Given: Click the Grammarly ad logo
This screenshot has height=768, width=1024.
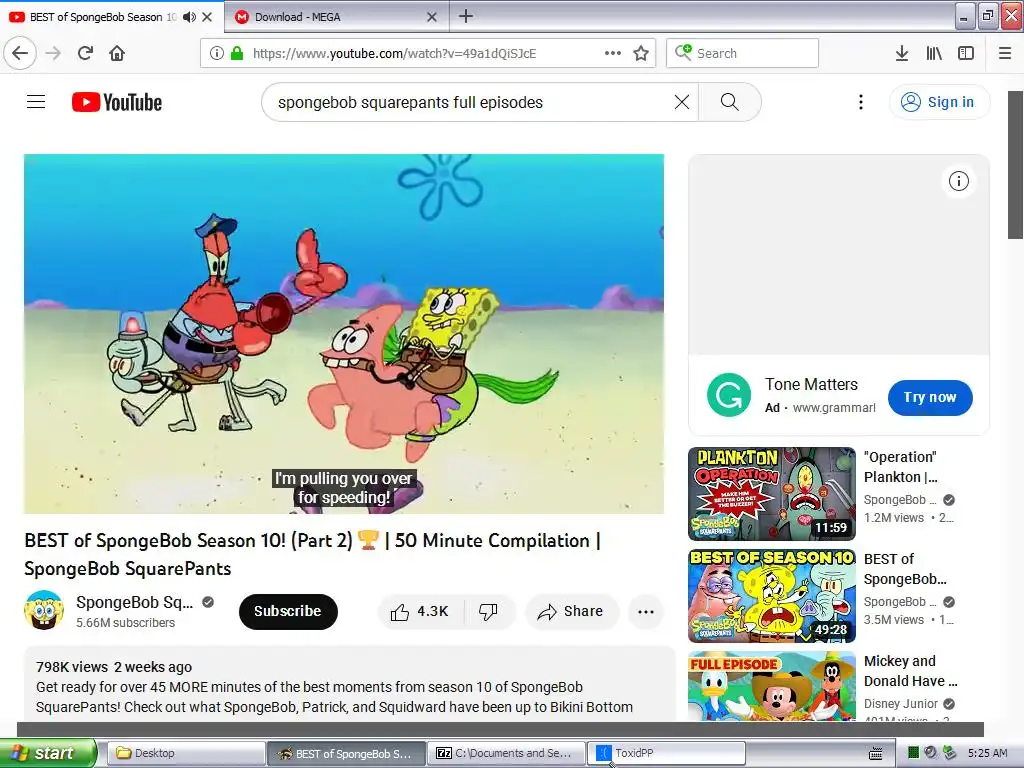Looking at the screenshot, I should click(x=729, y=394).
